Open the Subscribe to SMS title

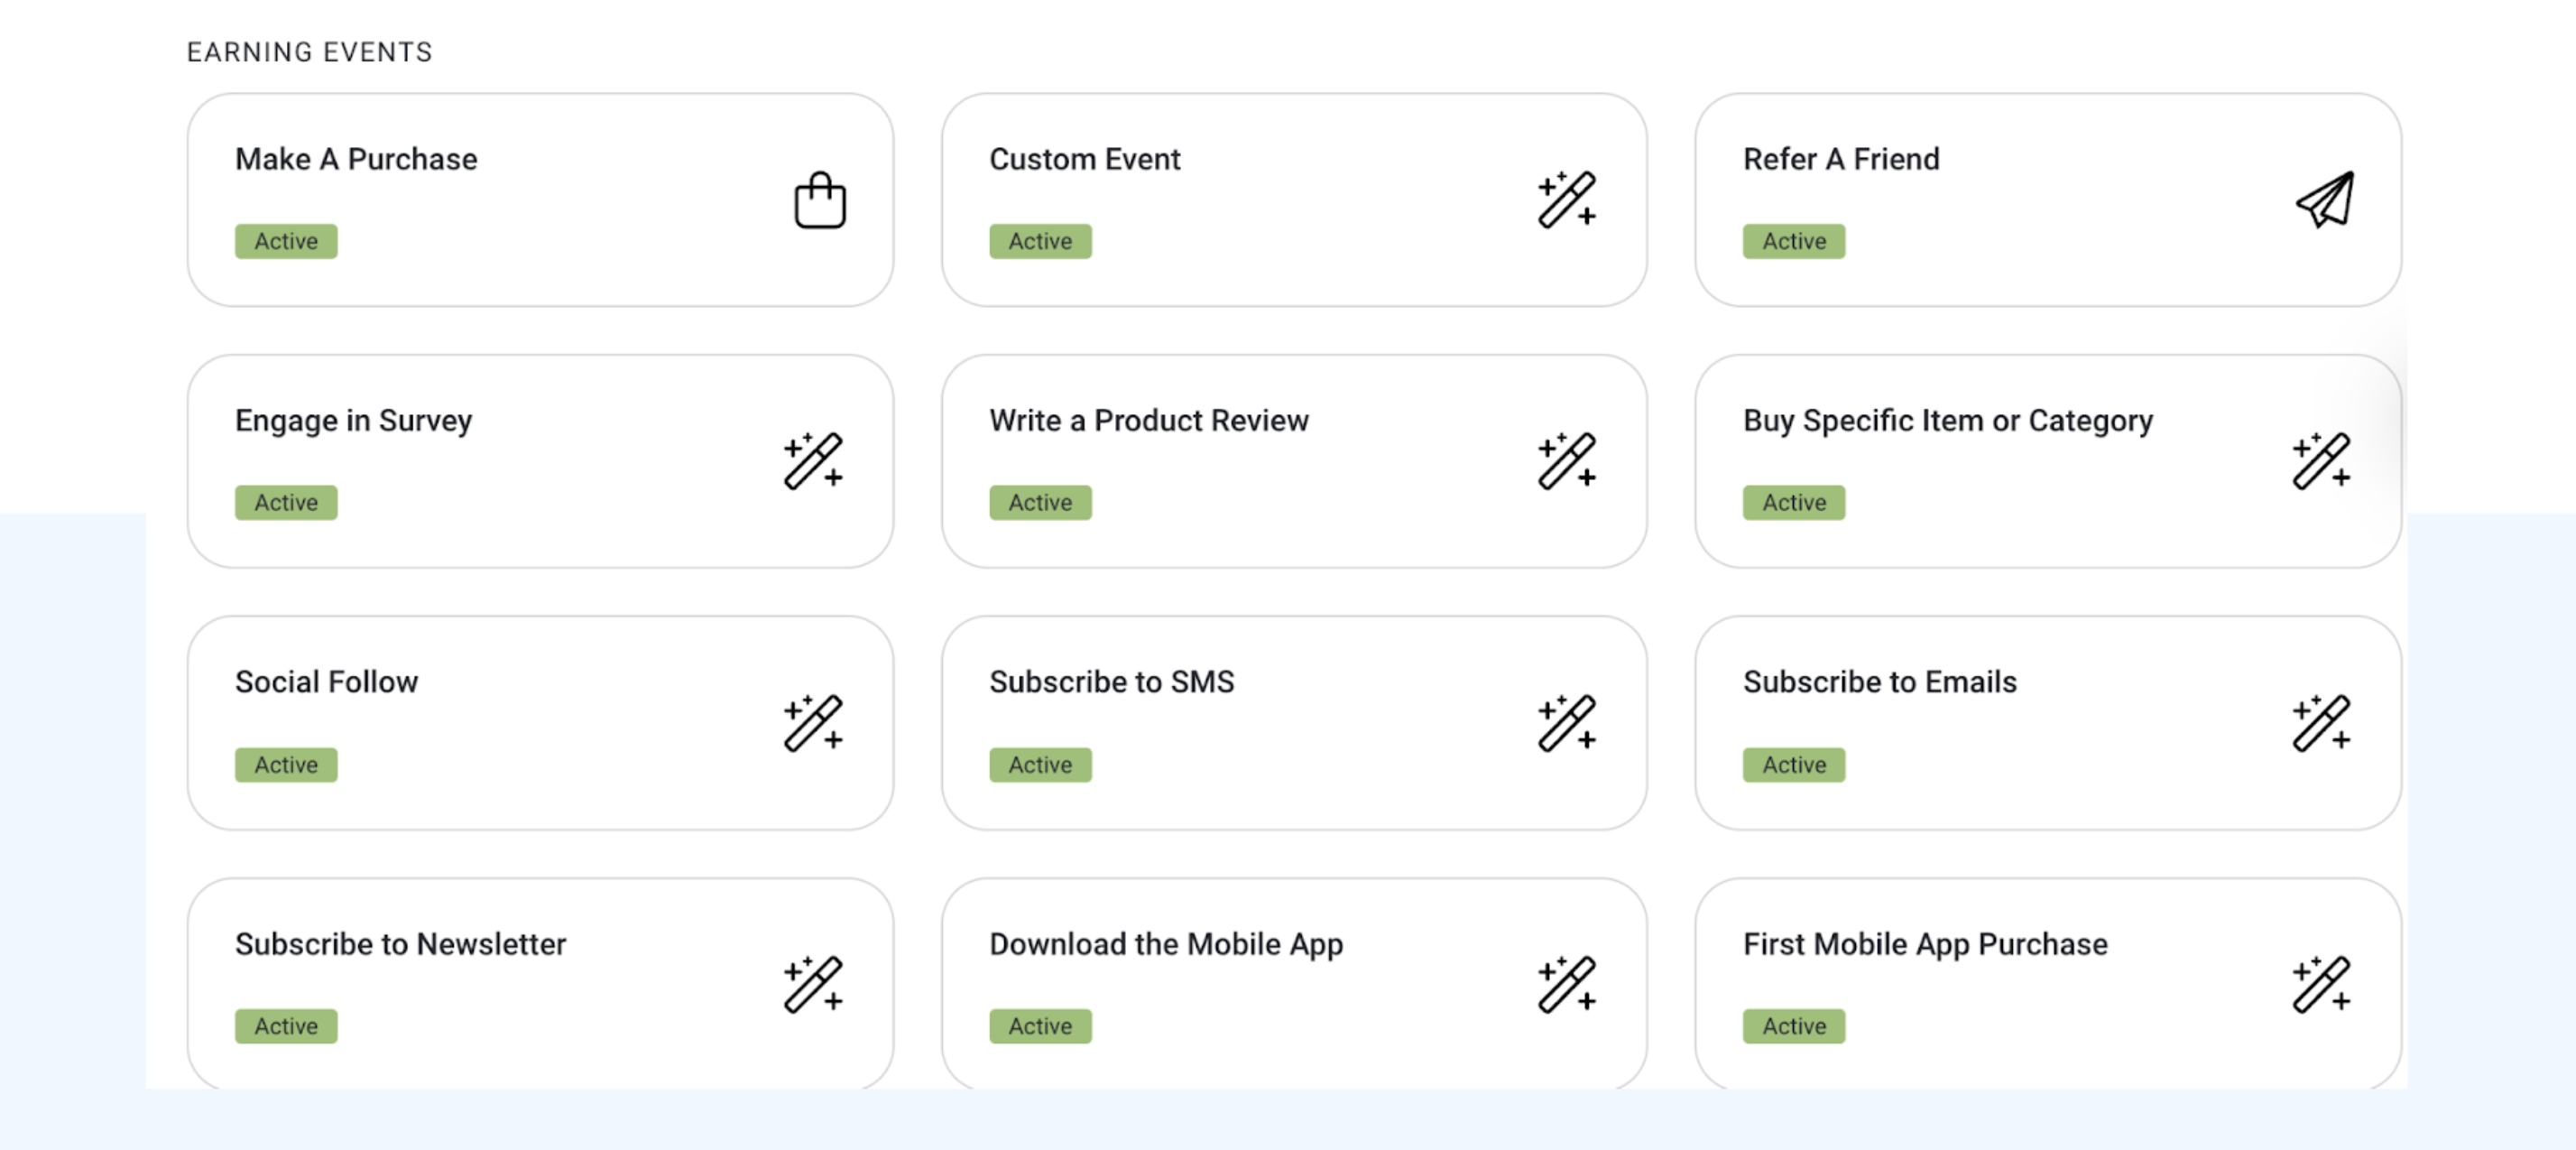[1112, 682]
